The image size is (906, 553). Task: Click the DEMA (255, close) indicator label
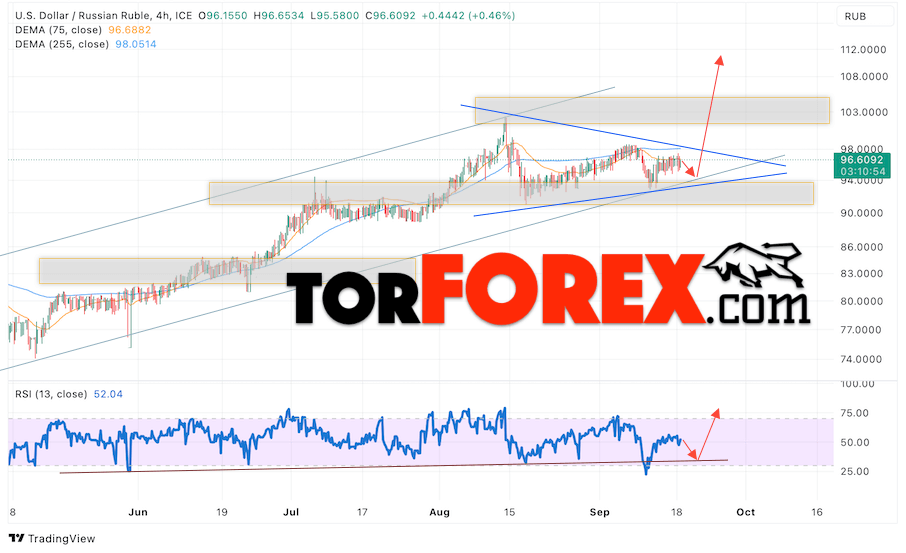(x=62, y=44)
